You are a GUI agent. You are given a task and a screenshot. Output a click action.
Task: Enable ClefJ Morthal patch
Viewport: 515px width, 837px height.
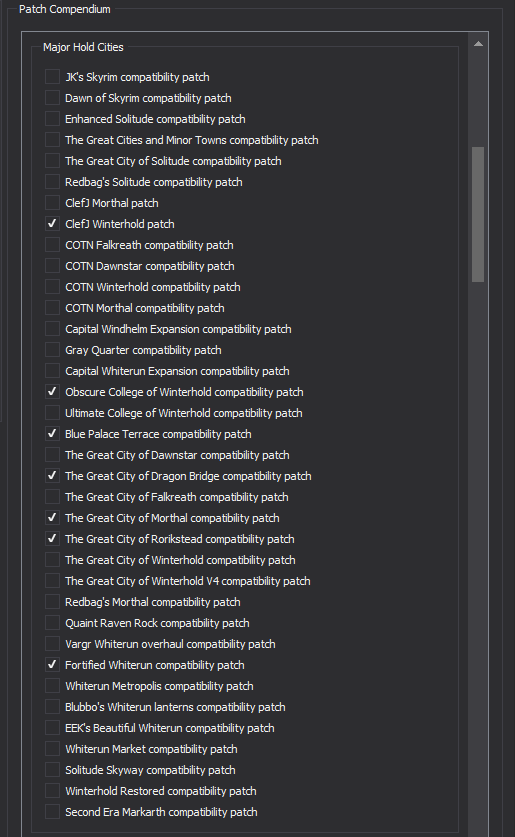tap(52, 203)
